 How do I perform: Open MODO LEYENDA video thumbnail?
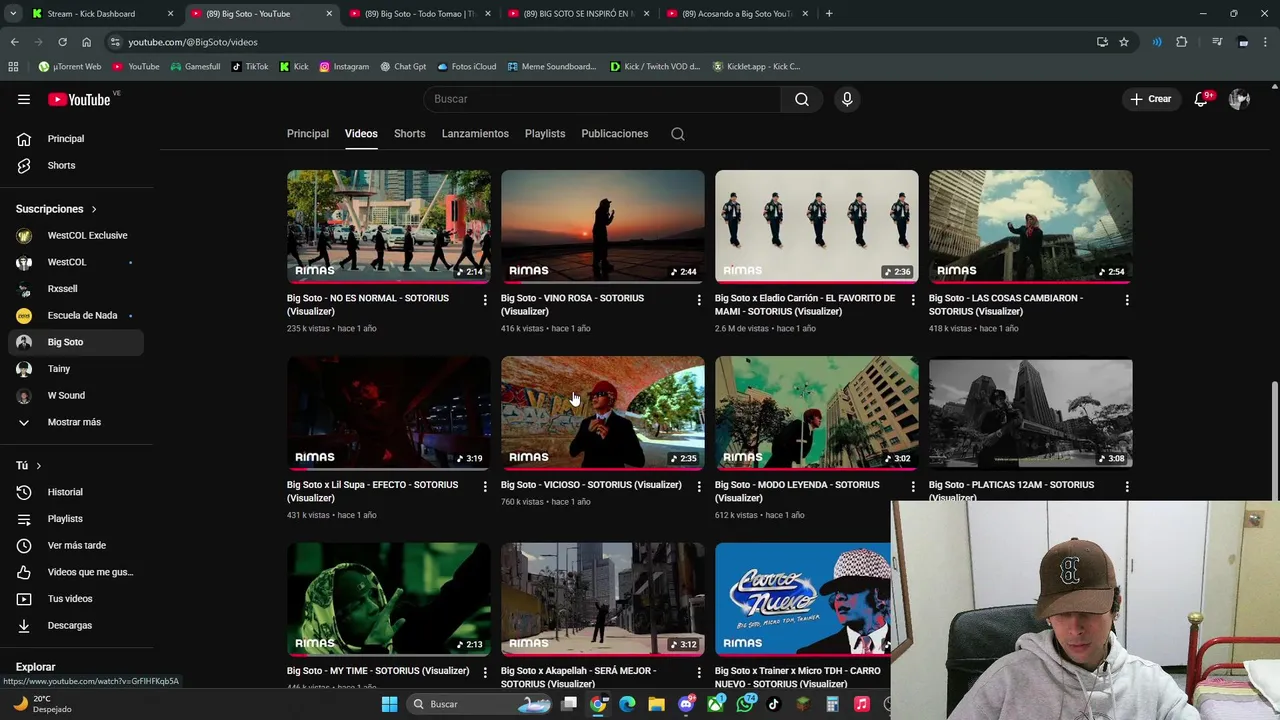click(817, 413)
